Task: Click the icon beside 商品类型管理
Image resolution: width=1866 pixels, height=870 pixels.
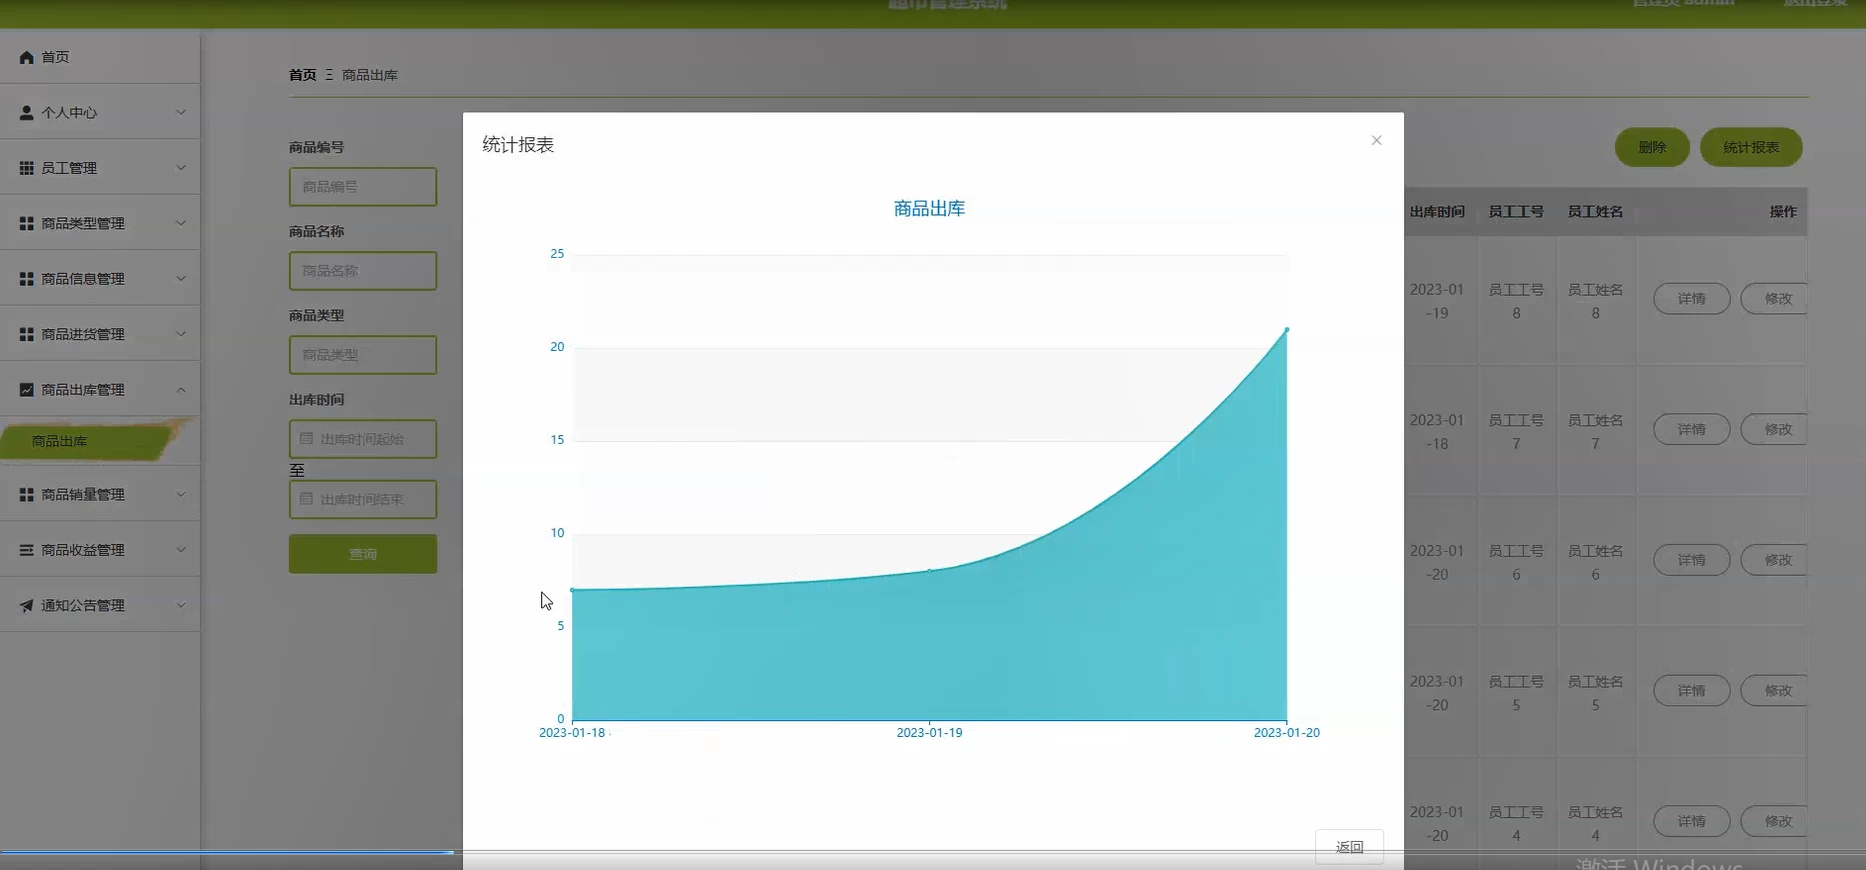Action: (x=27, y=223)
